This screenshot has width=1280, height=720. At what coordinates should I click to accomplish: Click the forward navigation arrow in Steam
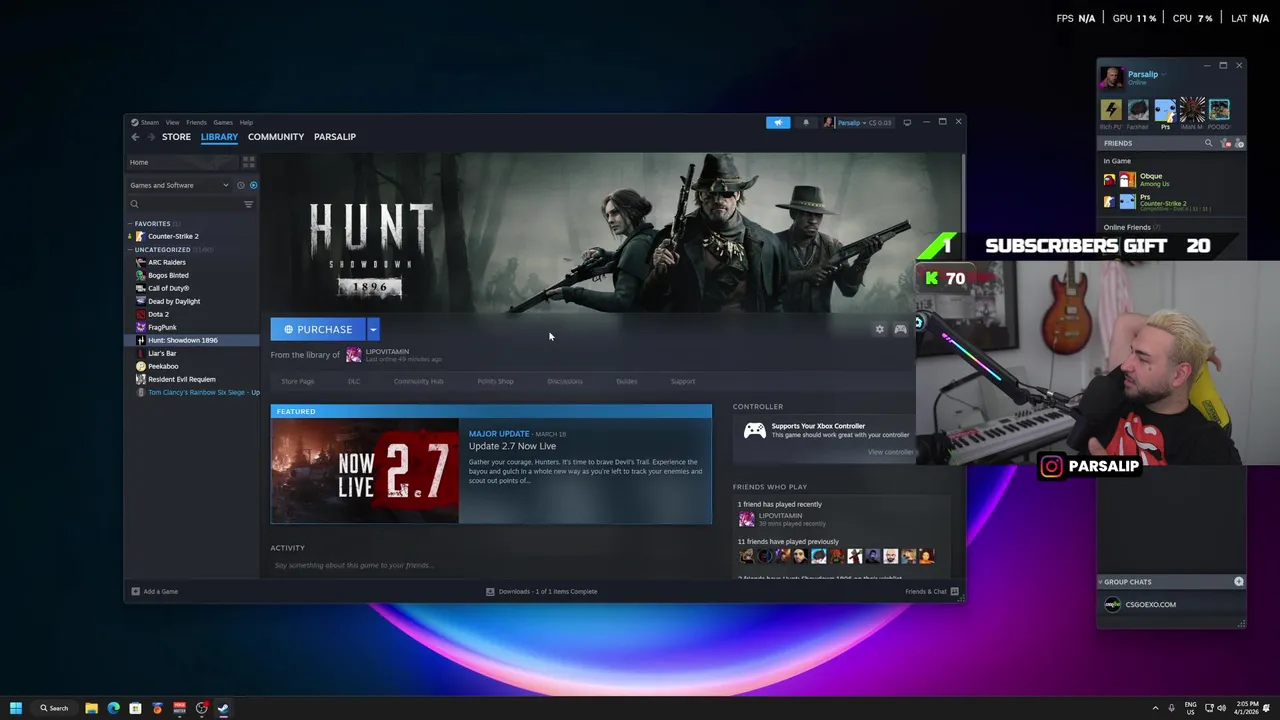pyautogui.click(x=151, y=137)
